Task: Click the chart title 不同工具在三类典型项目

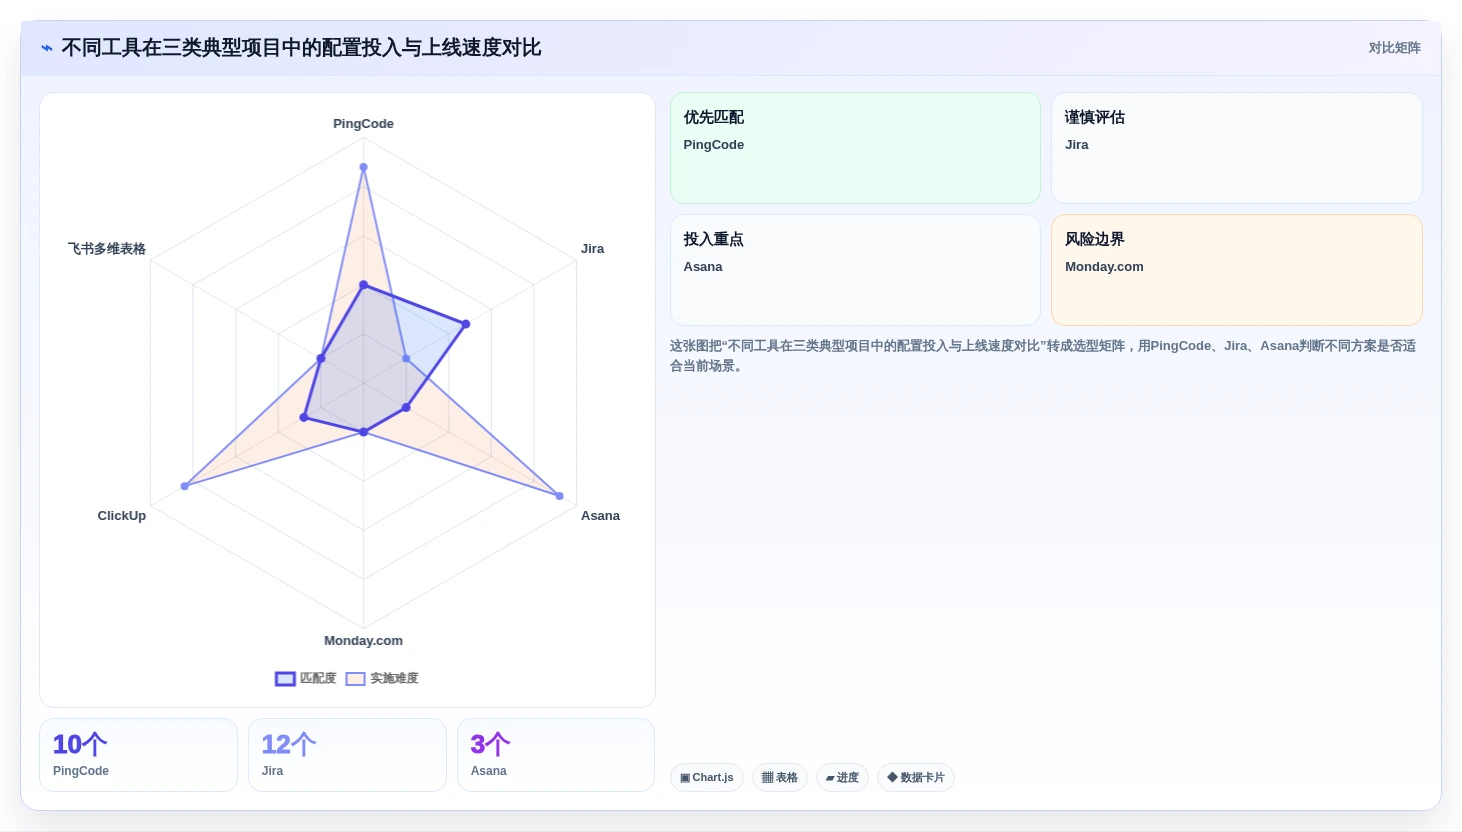Action: [x=301, y=48]
